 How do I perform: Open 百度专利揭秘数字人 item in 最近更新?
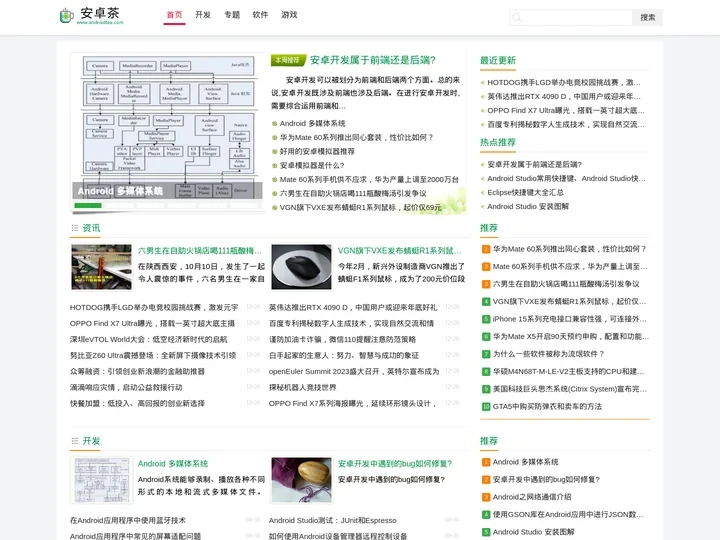click(x=566, y=124)
